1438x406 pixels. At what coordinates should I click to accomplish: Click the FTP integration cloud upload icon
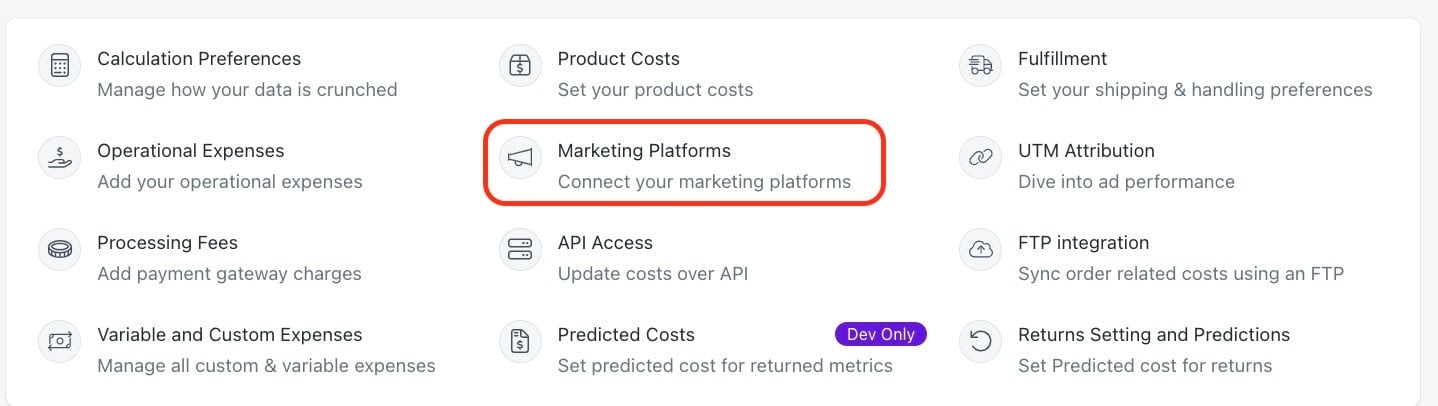coord(981,250)
